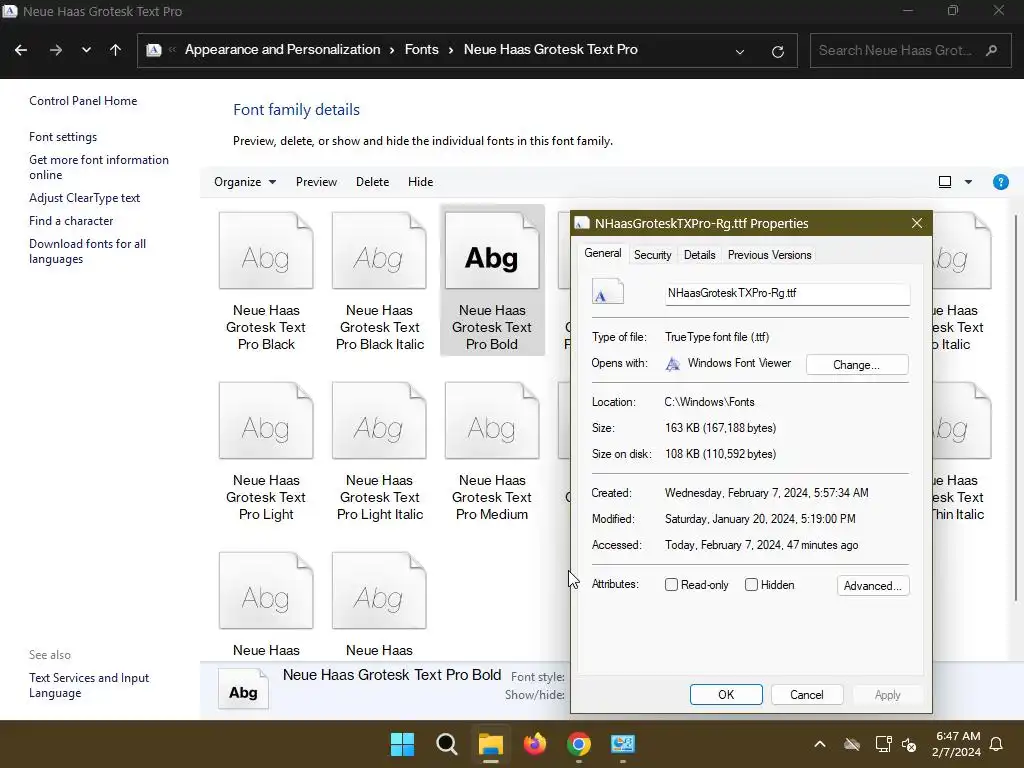
Task: Click Windows Font Viewer icon
Action: (x=672, y=364)
